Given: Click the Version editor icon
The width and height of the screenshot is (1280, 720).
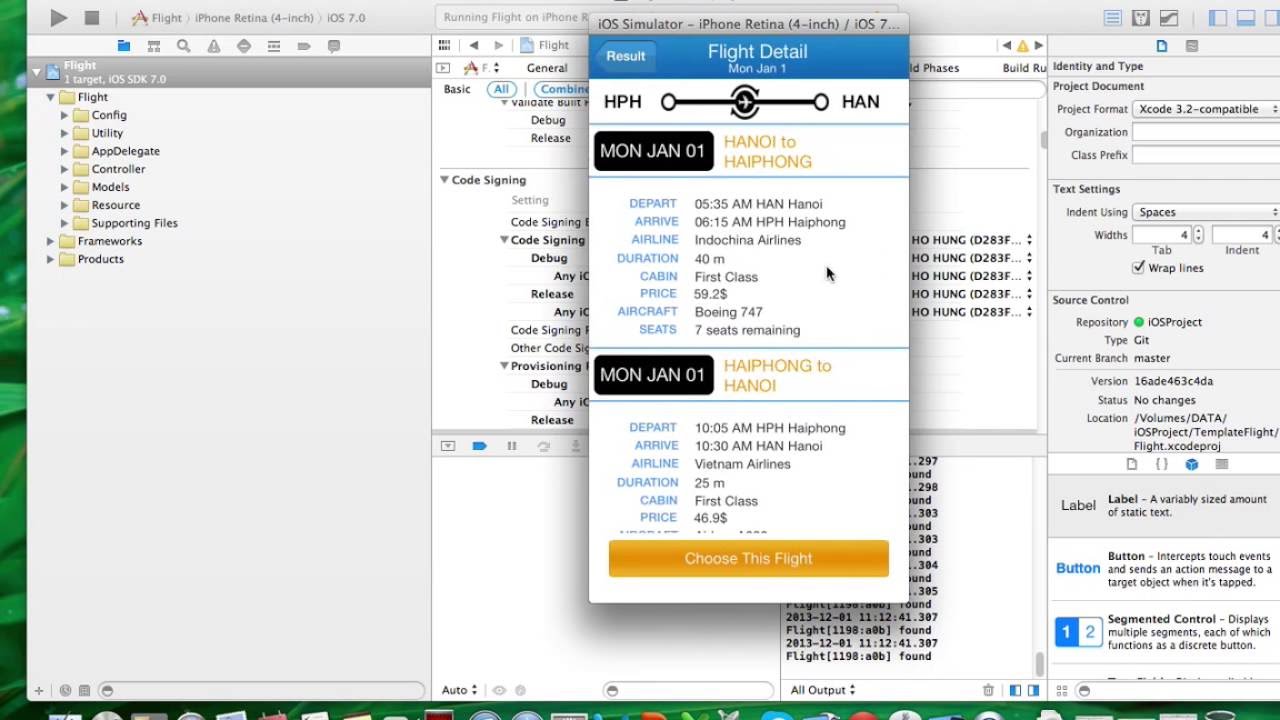Looking at the screenshot, I should click(1168, 18).
